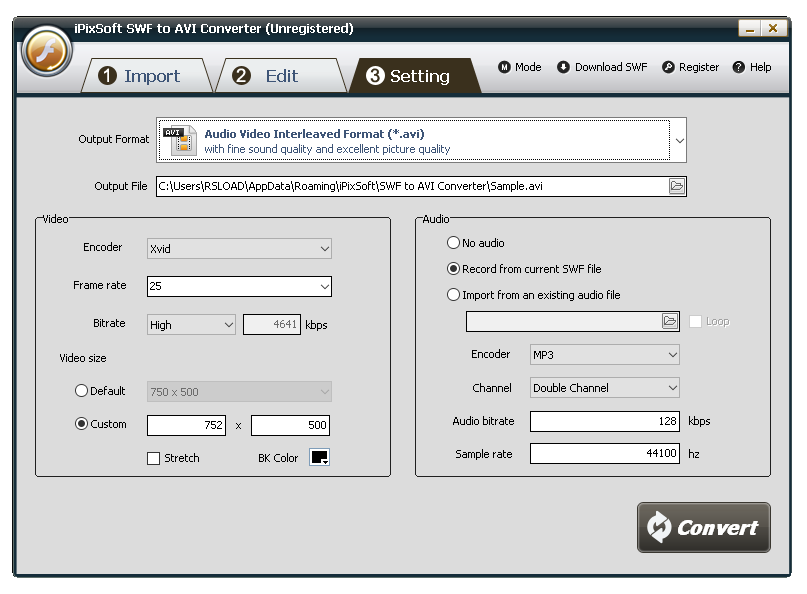Minimize the converter window
The height and width of the screenshot is (594, 807).
[750, 28]
